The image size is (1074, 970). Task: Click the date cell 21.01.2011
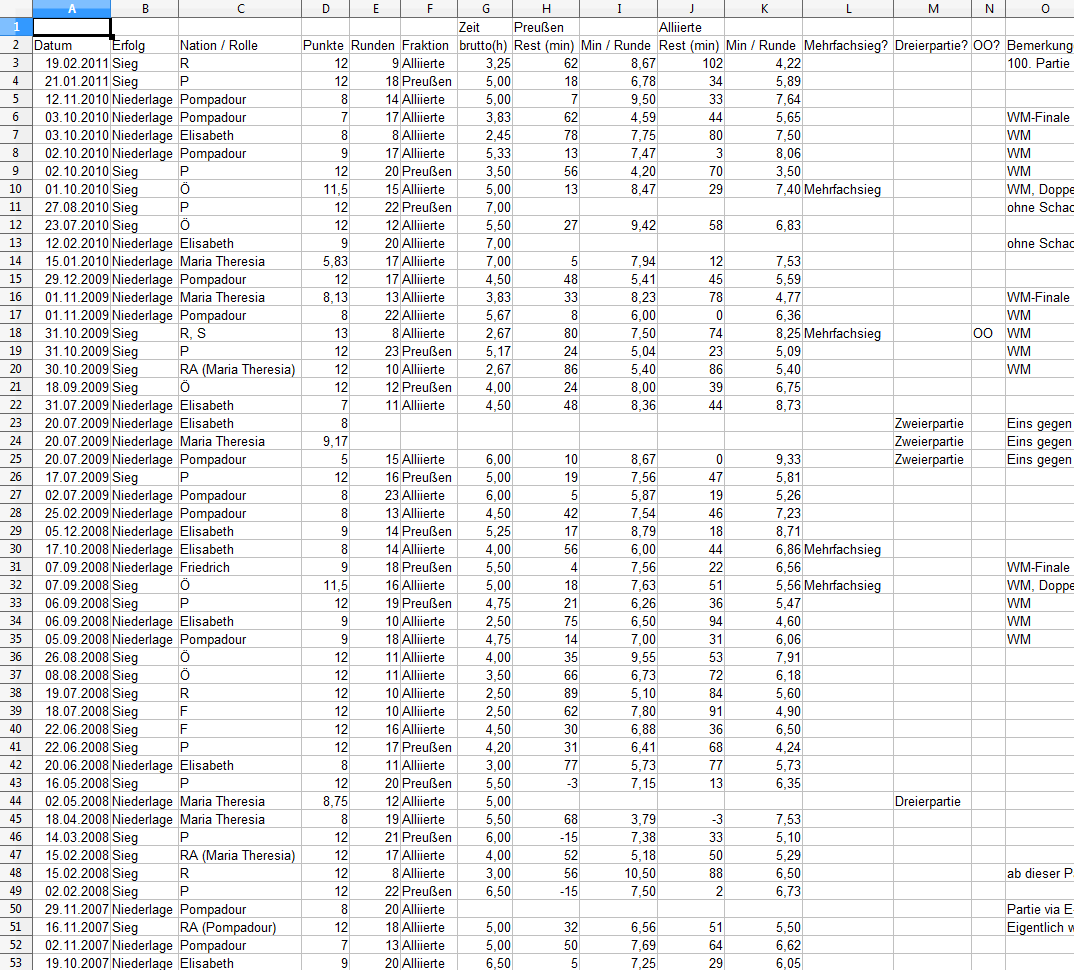[71, 81]
